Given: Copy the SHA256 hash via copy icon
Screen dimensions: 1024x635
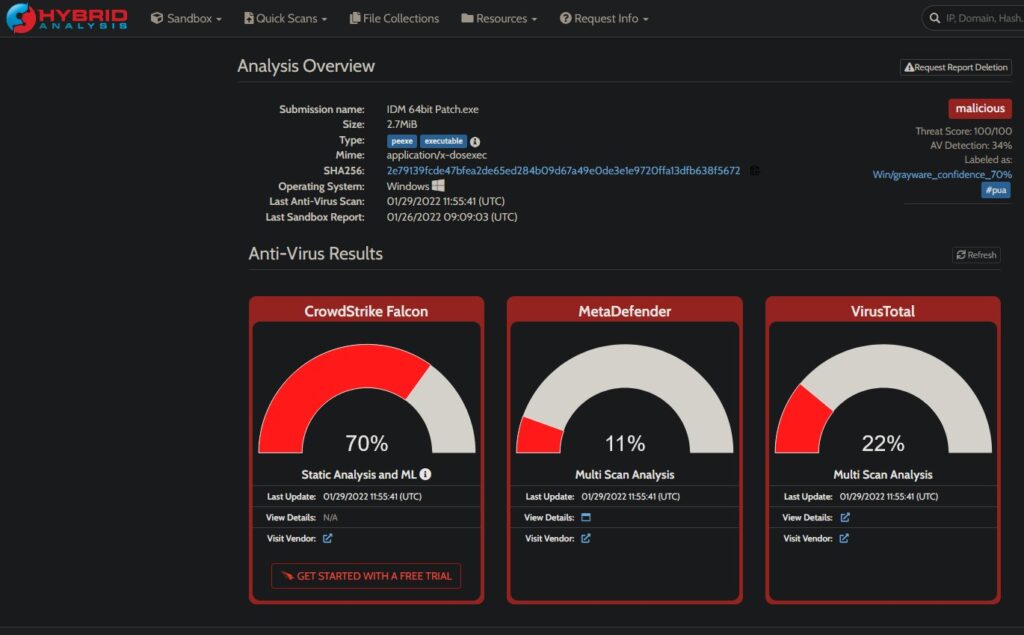Looking at the screenshot, I should pyautogui.click(x=754, y=171).
